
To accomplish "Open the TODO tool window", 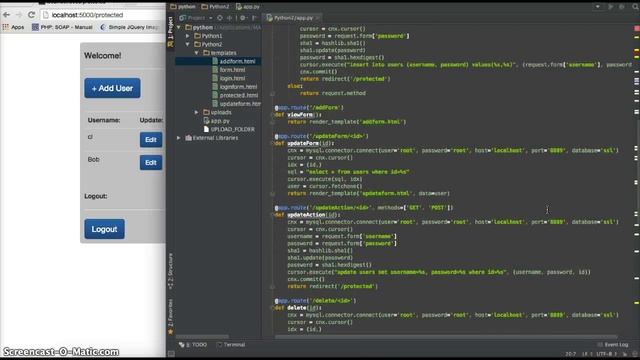I will point(193,345).
